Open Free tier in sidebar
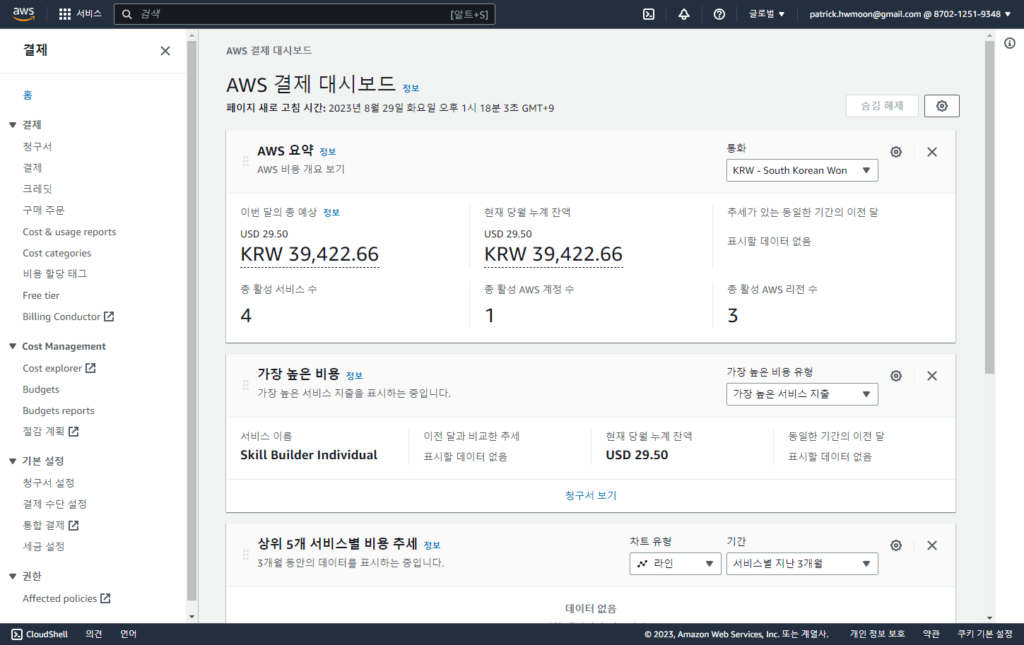This screenshot has width=1024, height=645. [x=41, y=296]
